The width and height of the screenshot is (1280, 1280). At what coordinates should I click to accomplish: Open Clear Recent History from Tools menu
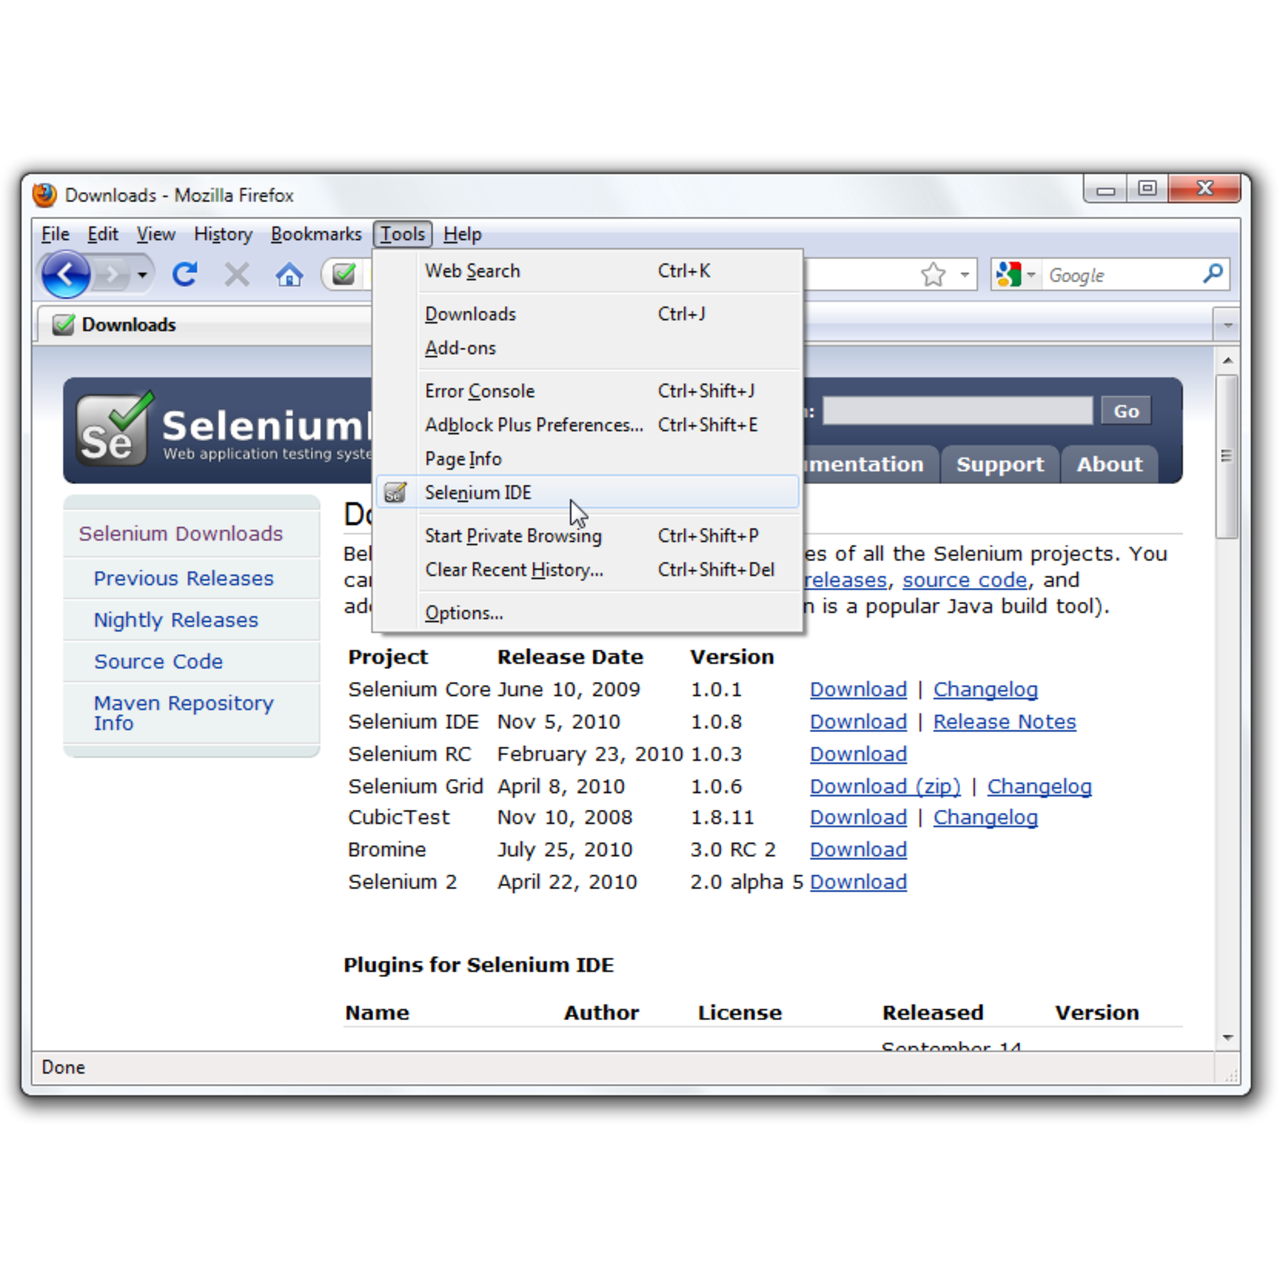(514, 570)
